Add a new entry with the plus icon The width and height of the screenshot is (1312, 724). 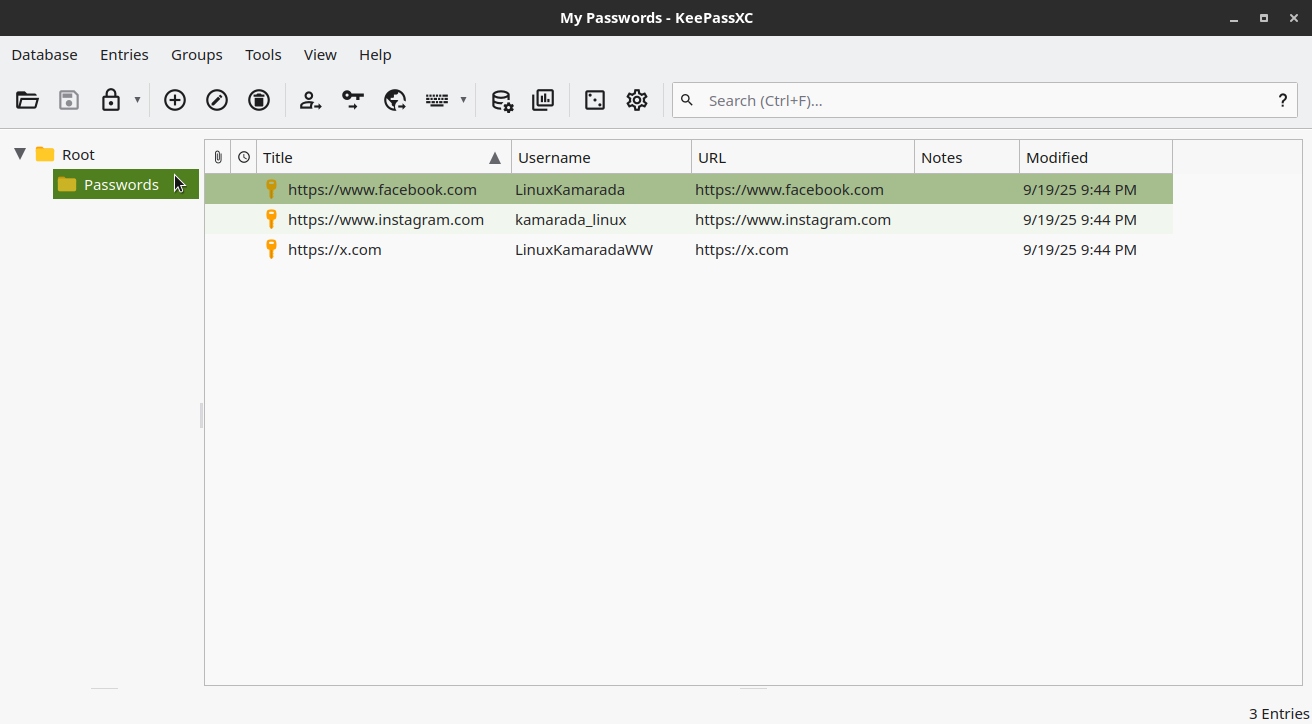(175, 100)
